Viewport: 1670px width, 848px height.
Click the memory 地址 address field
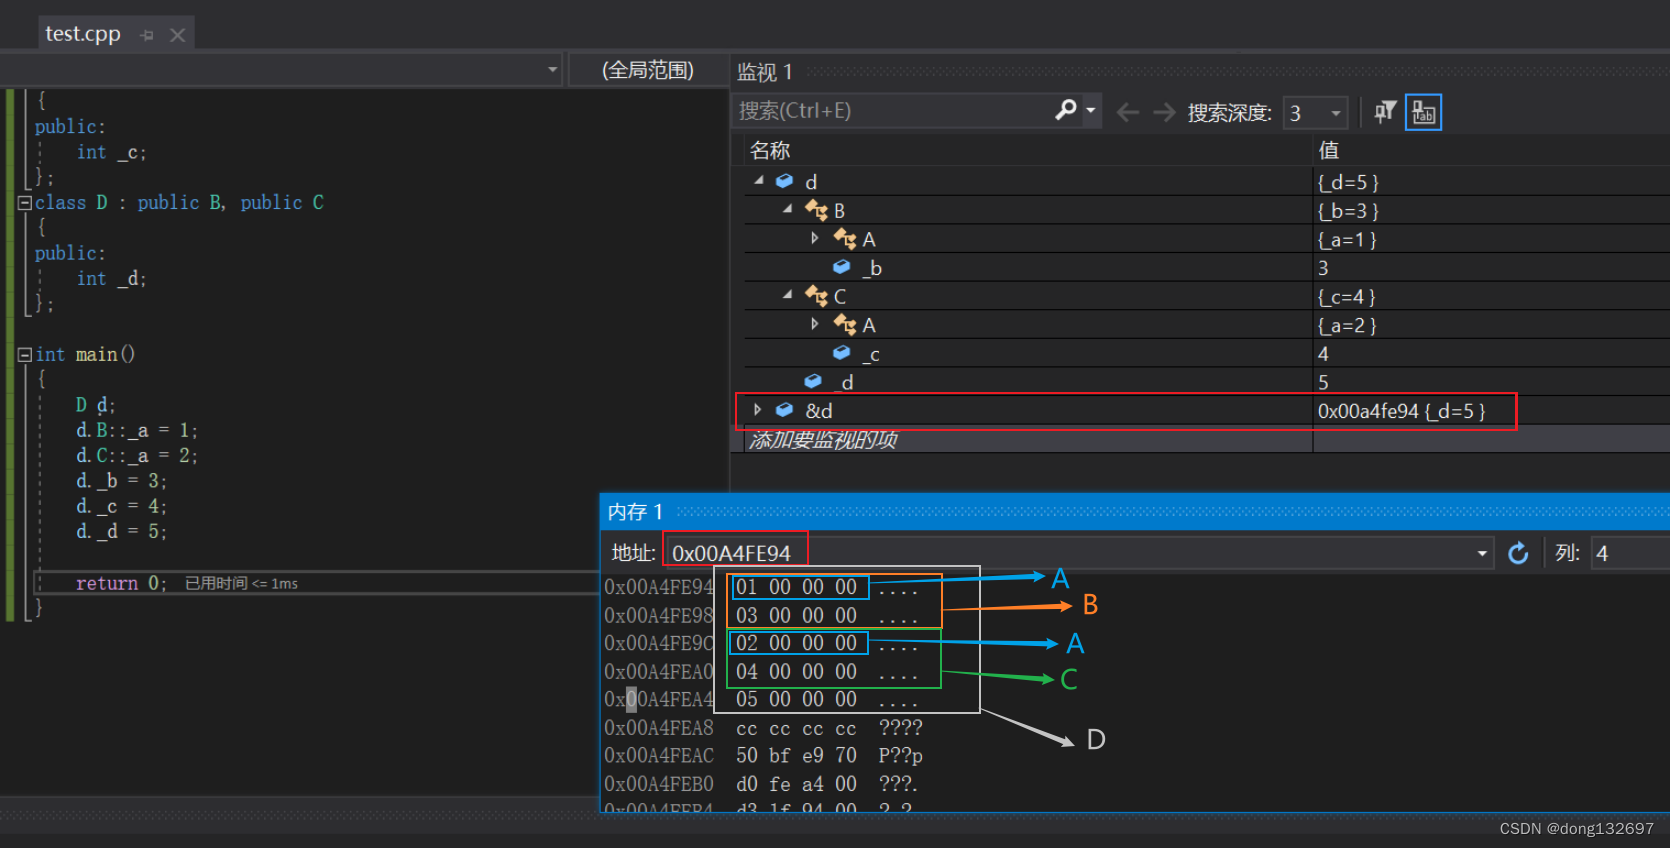click(x=1070, y=553)
